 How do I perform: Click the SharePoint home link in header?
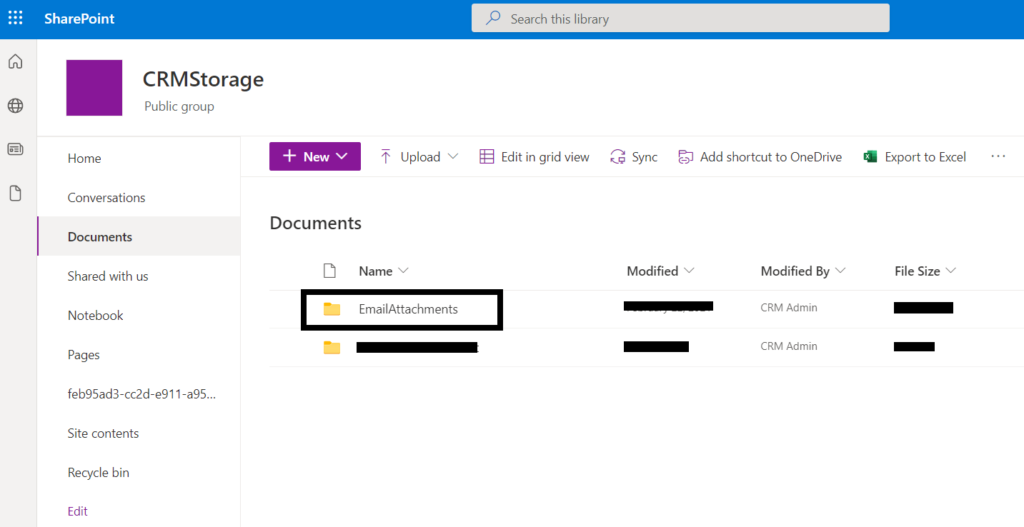click(79, 19)
